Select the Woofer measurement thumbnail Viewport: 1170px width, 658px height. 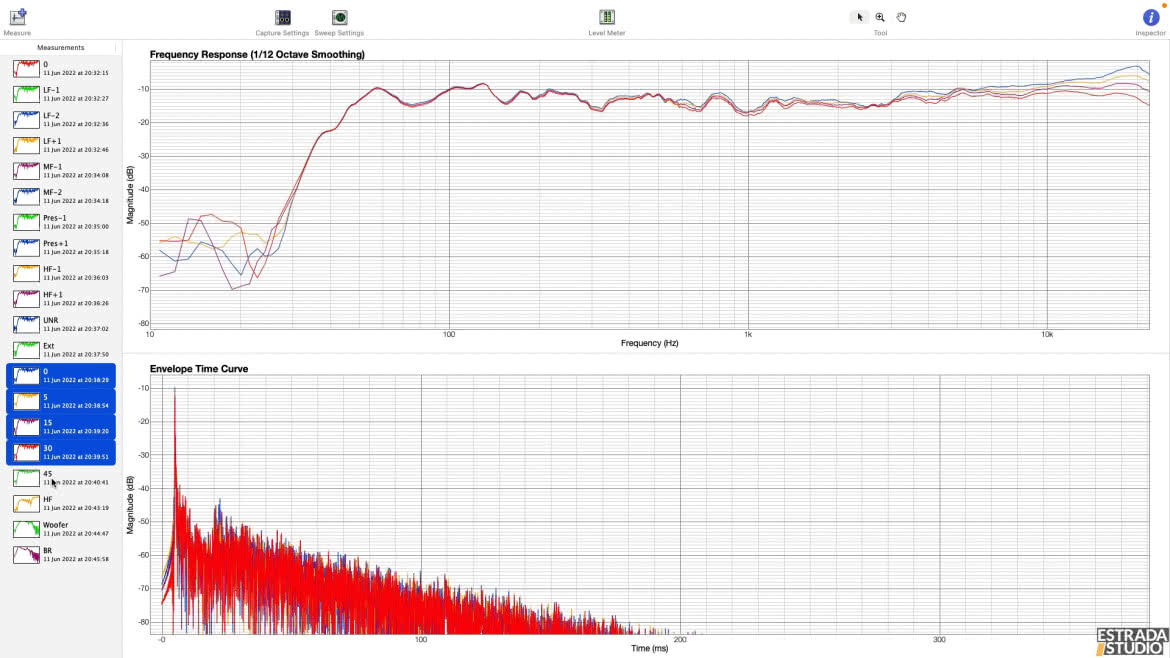tap(26, 529)
